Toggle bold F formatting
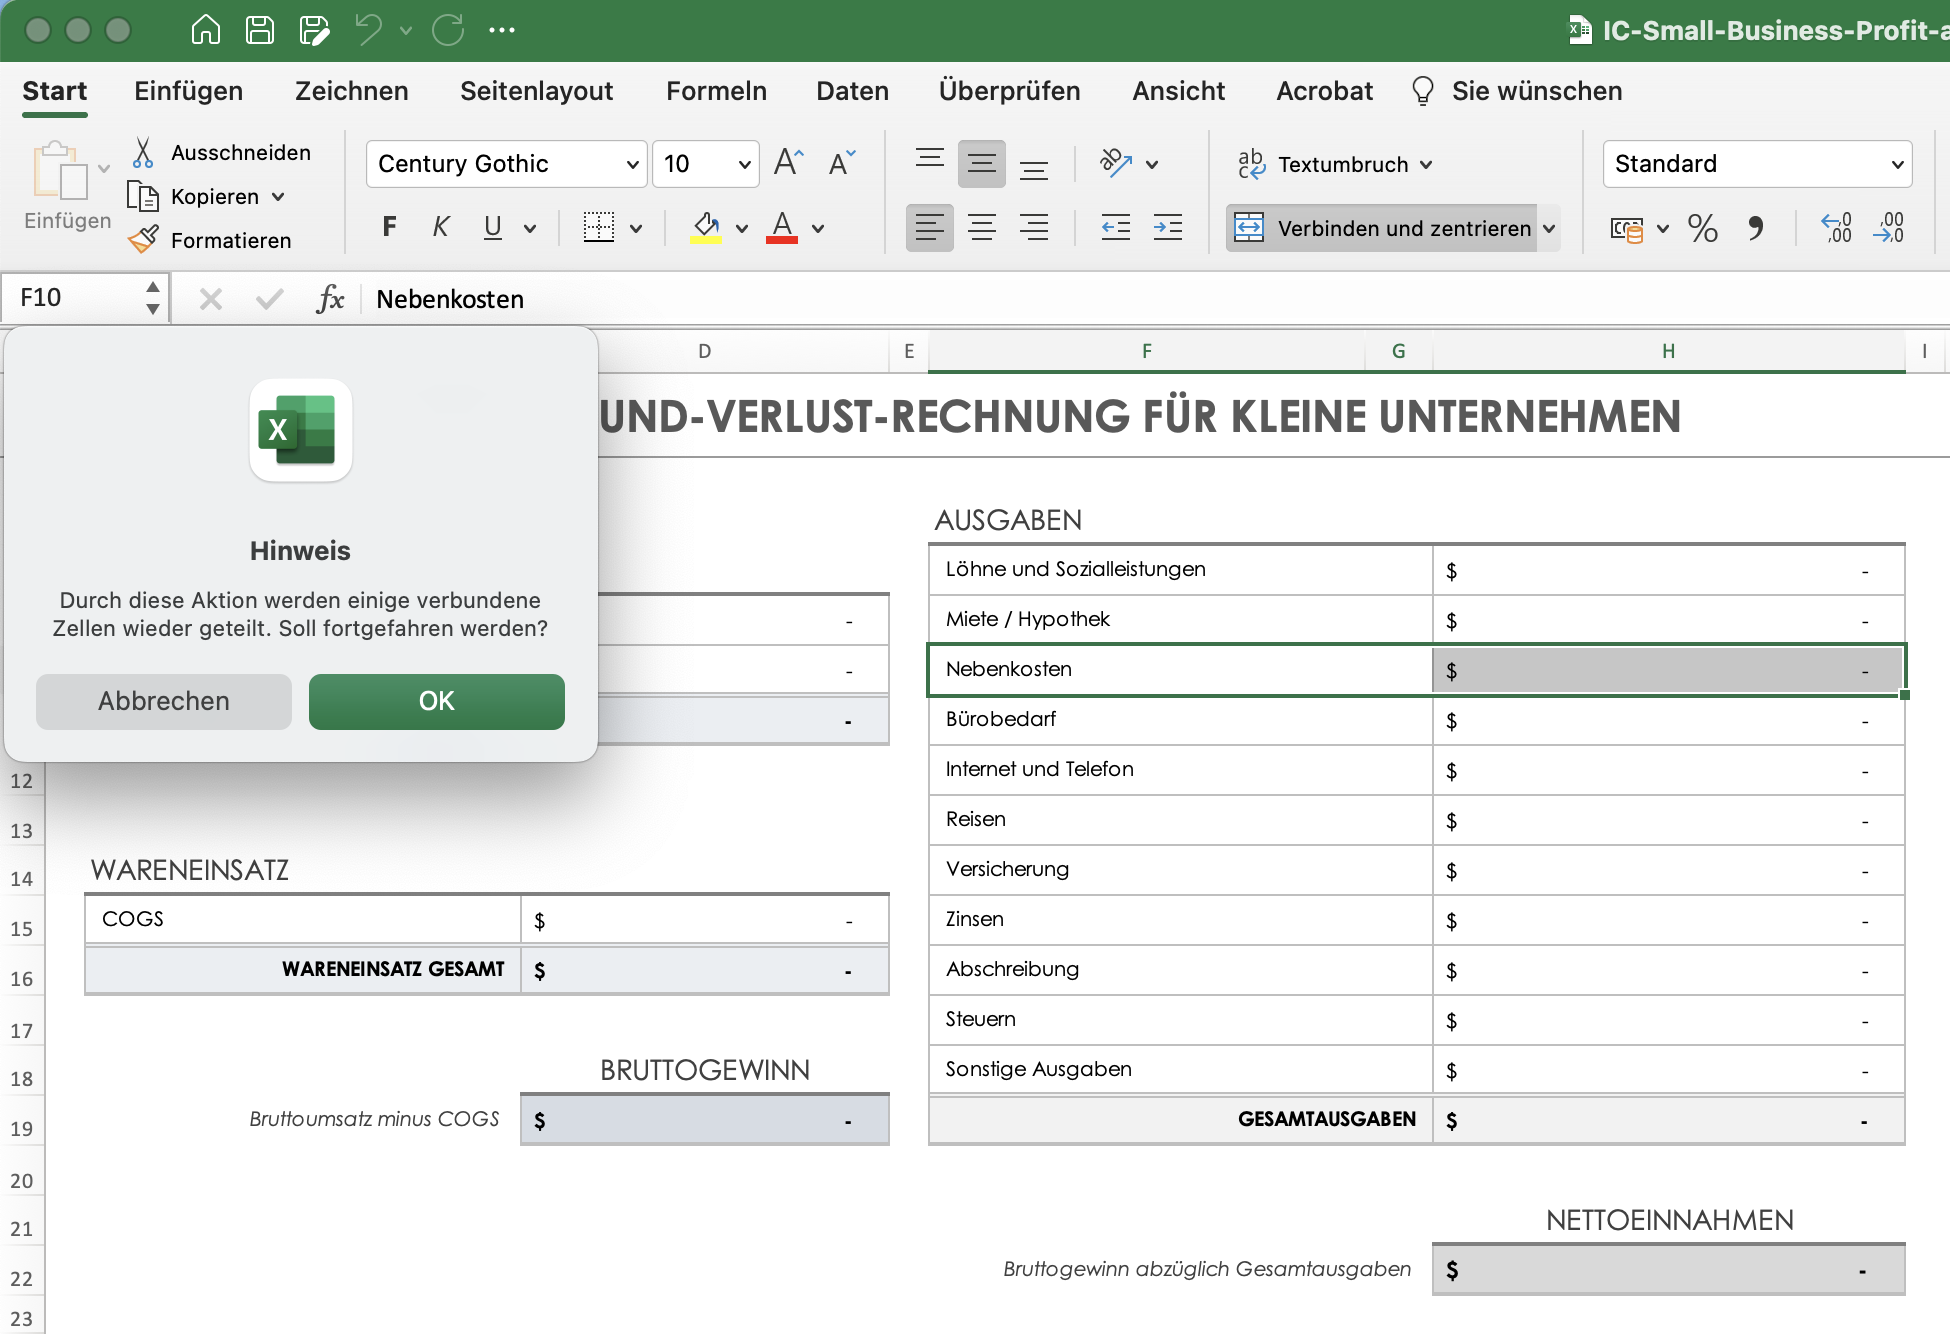 tap(390, 227)
